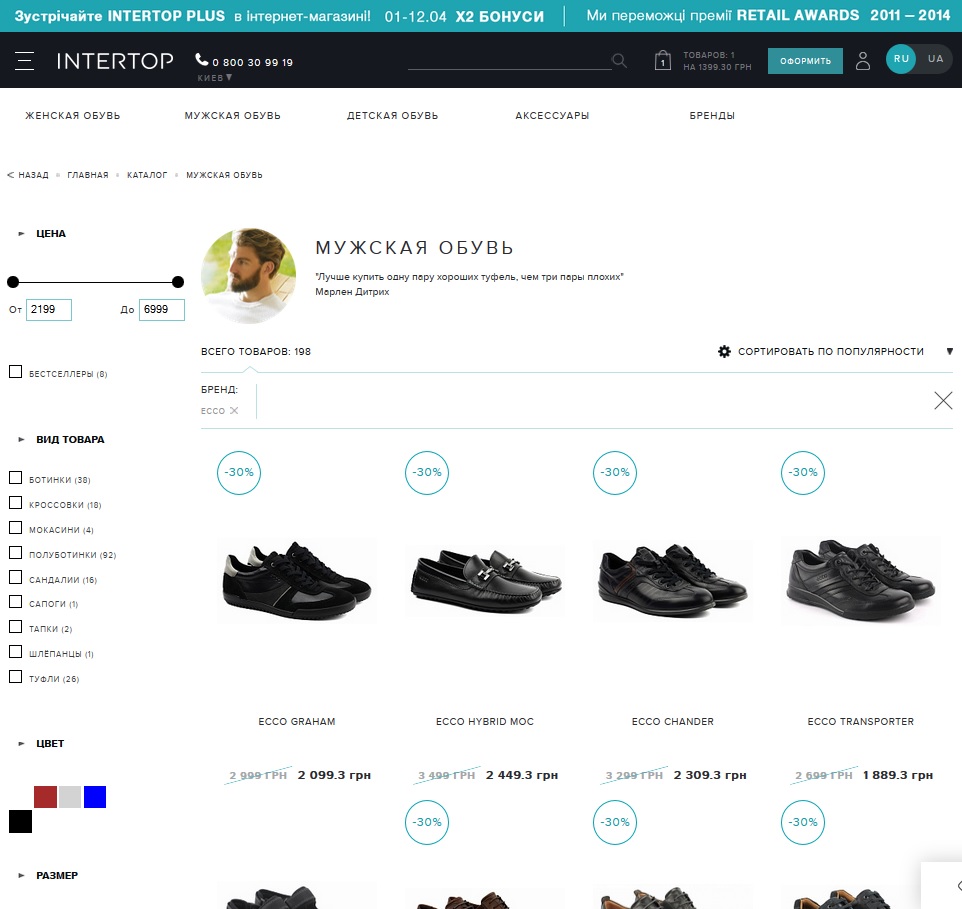Open Детская обувь menu
The height and width of the screenshot is (909, 962).
393,115
